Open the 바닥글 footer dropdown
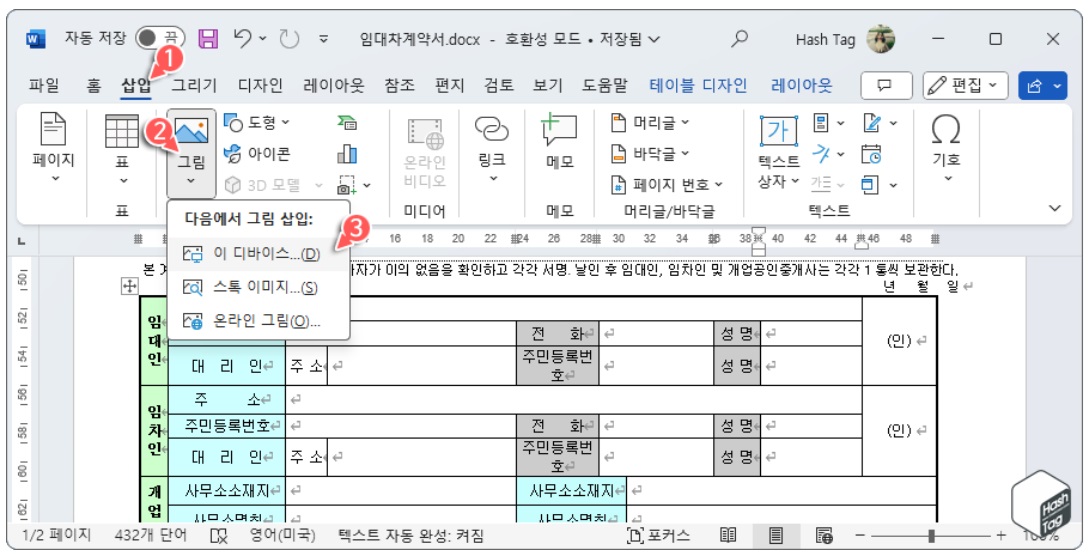The height and width of the screenshot is (554, 1088). click(650, 153)
